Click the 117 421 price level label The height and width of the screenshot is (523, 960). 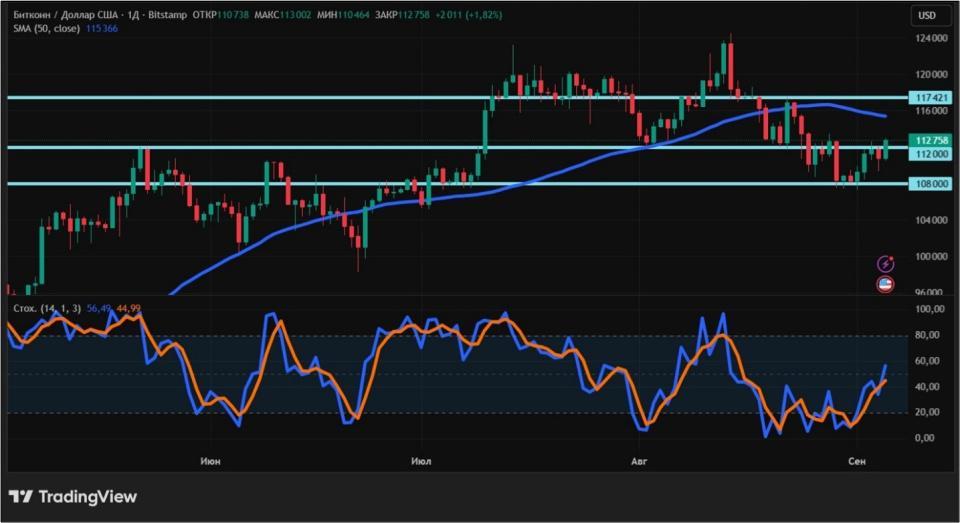click(930, 97)
